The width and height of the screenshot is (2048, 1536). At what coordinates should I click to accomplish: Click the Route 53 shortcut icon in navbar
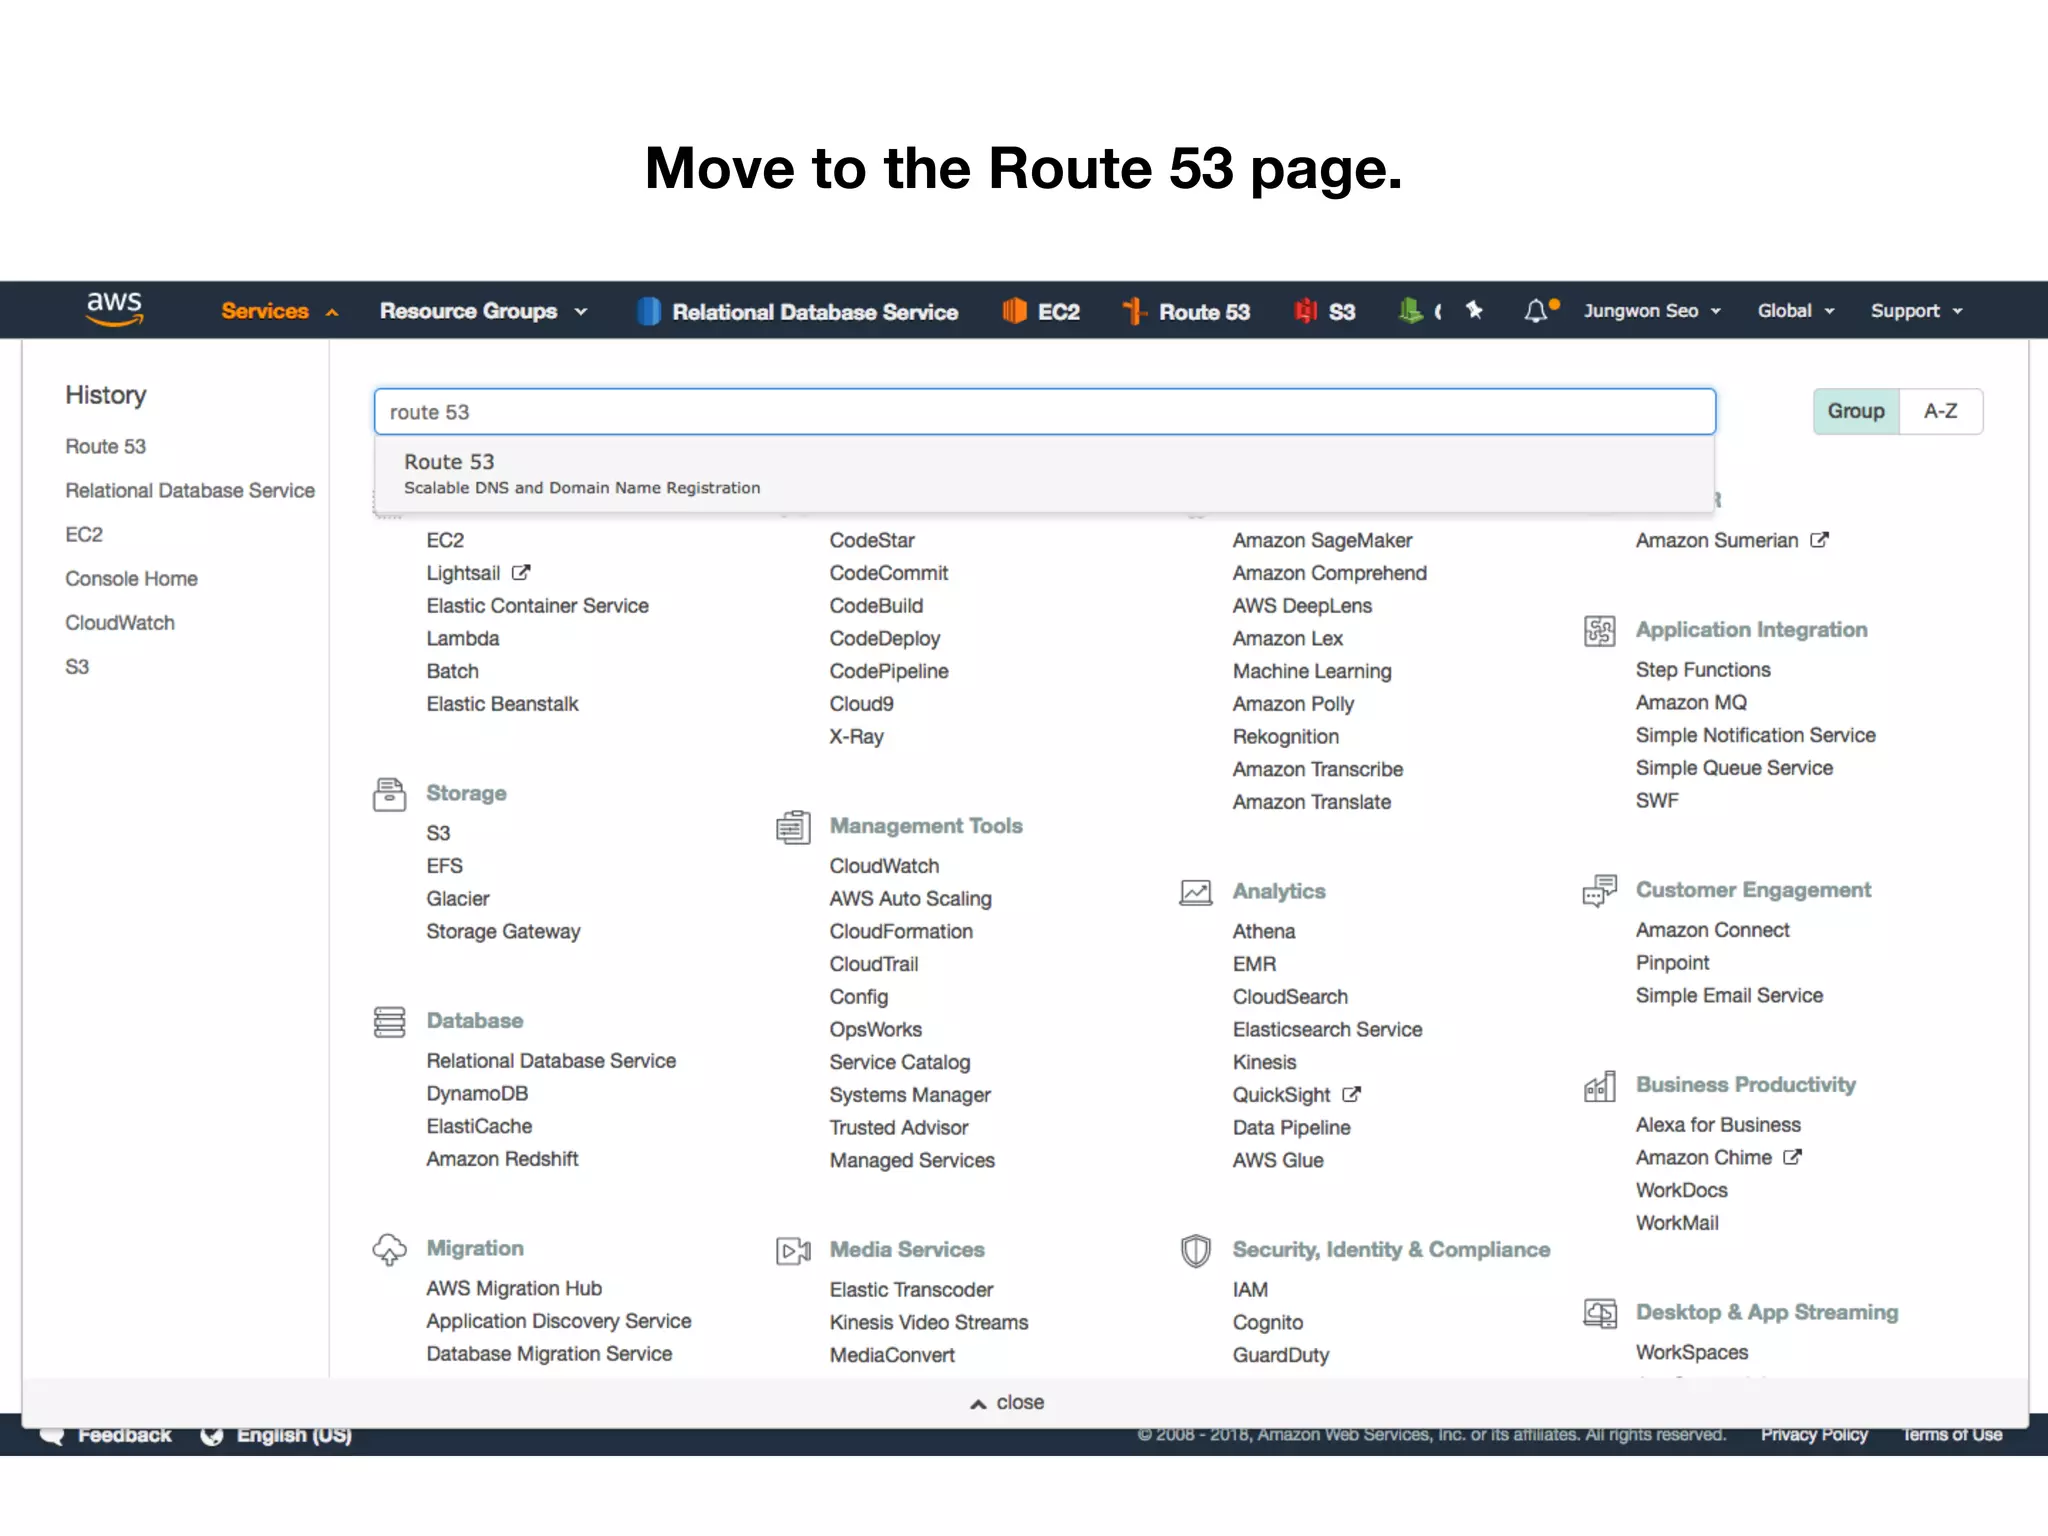coord(1133,311)
